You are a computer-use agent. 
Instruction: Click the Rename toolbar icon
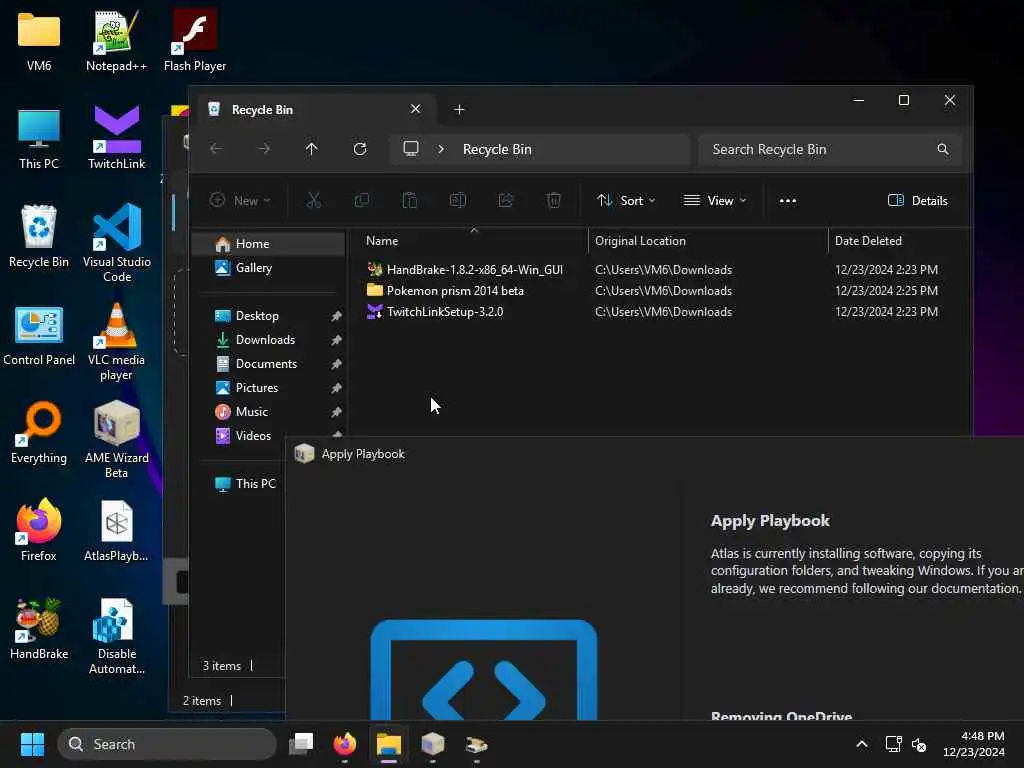coord(458,200)
